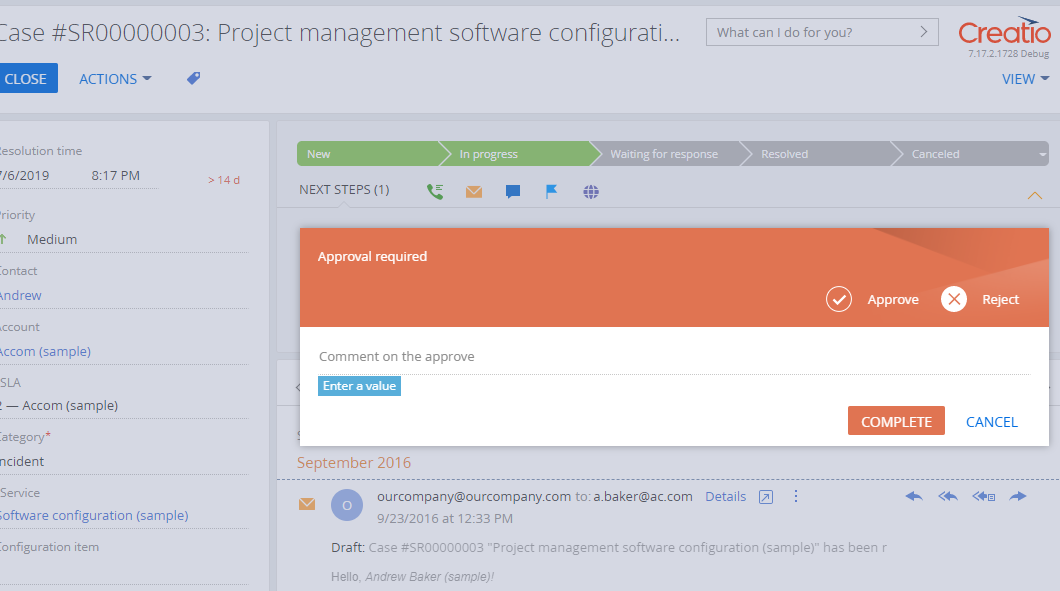Click the orange envelope beside the email entry
1060x591 pixels.
tap(307, 504)
